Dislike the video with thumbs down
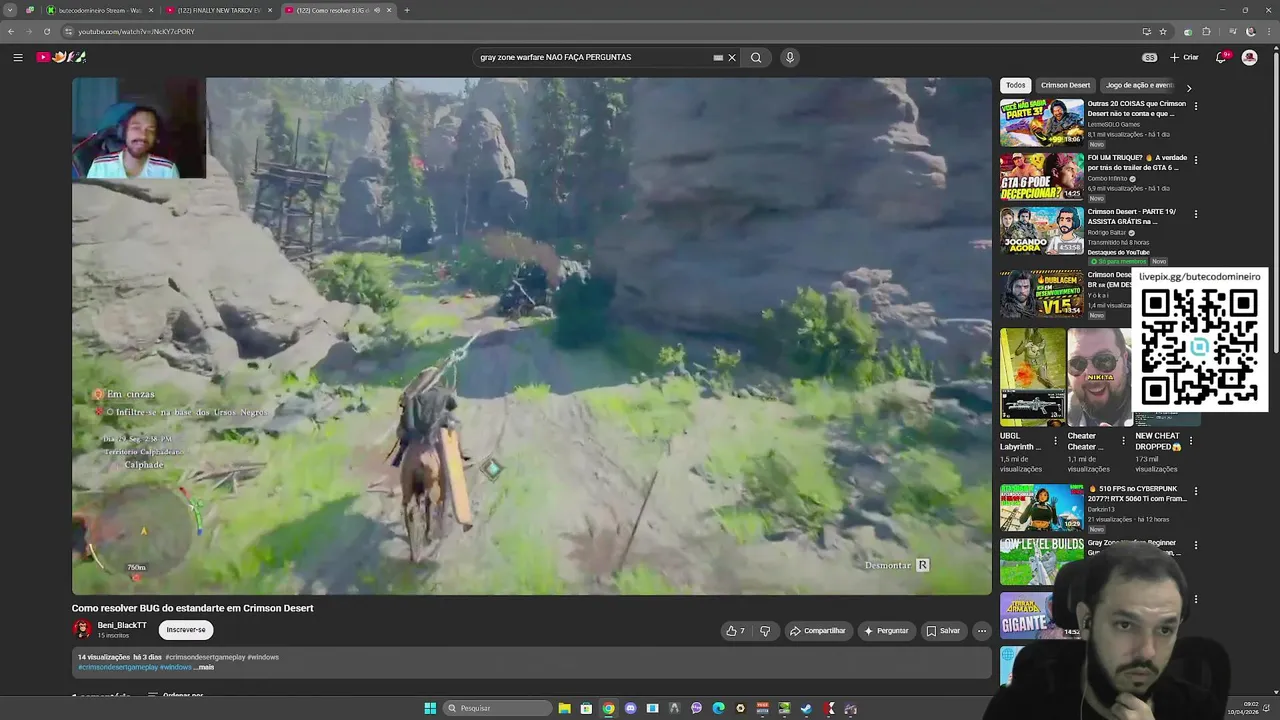 (x=765, y=631)
